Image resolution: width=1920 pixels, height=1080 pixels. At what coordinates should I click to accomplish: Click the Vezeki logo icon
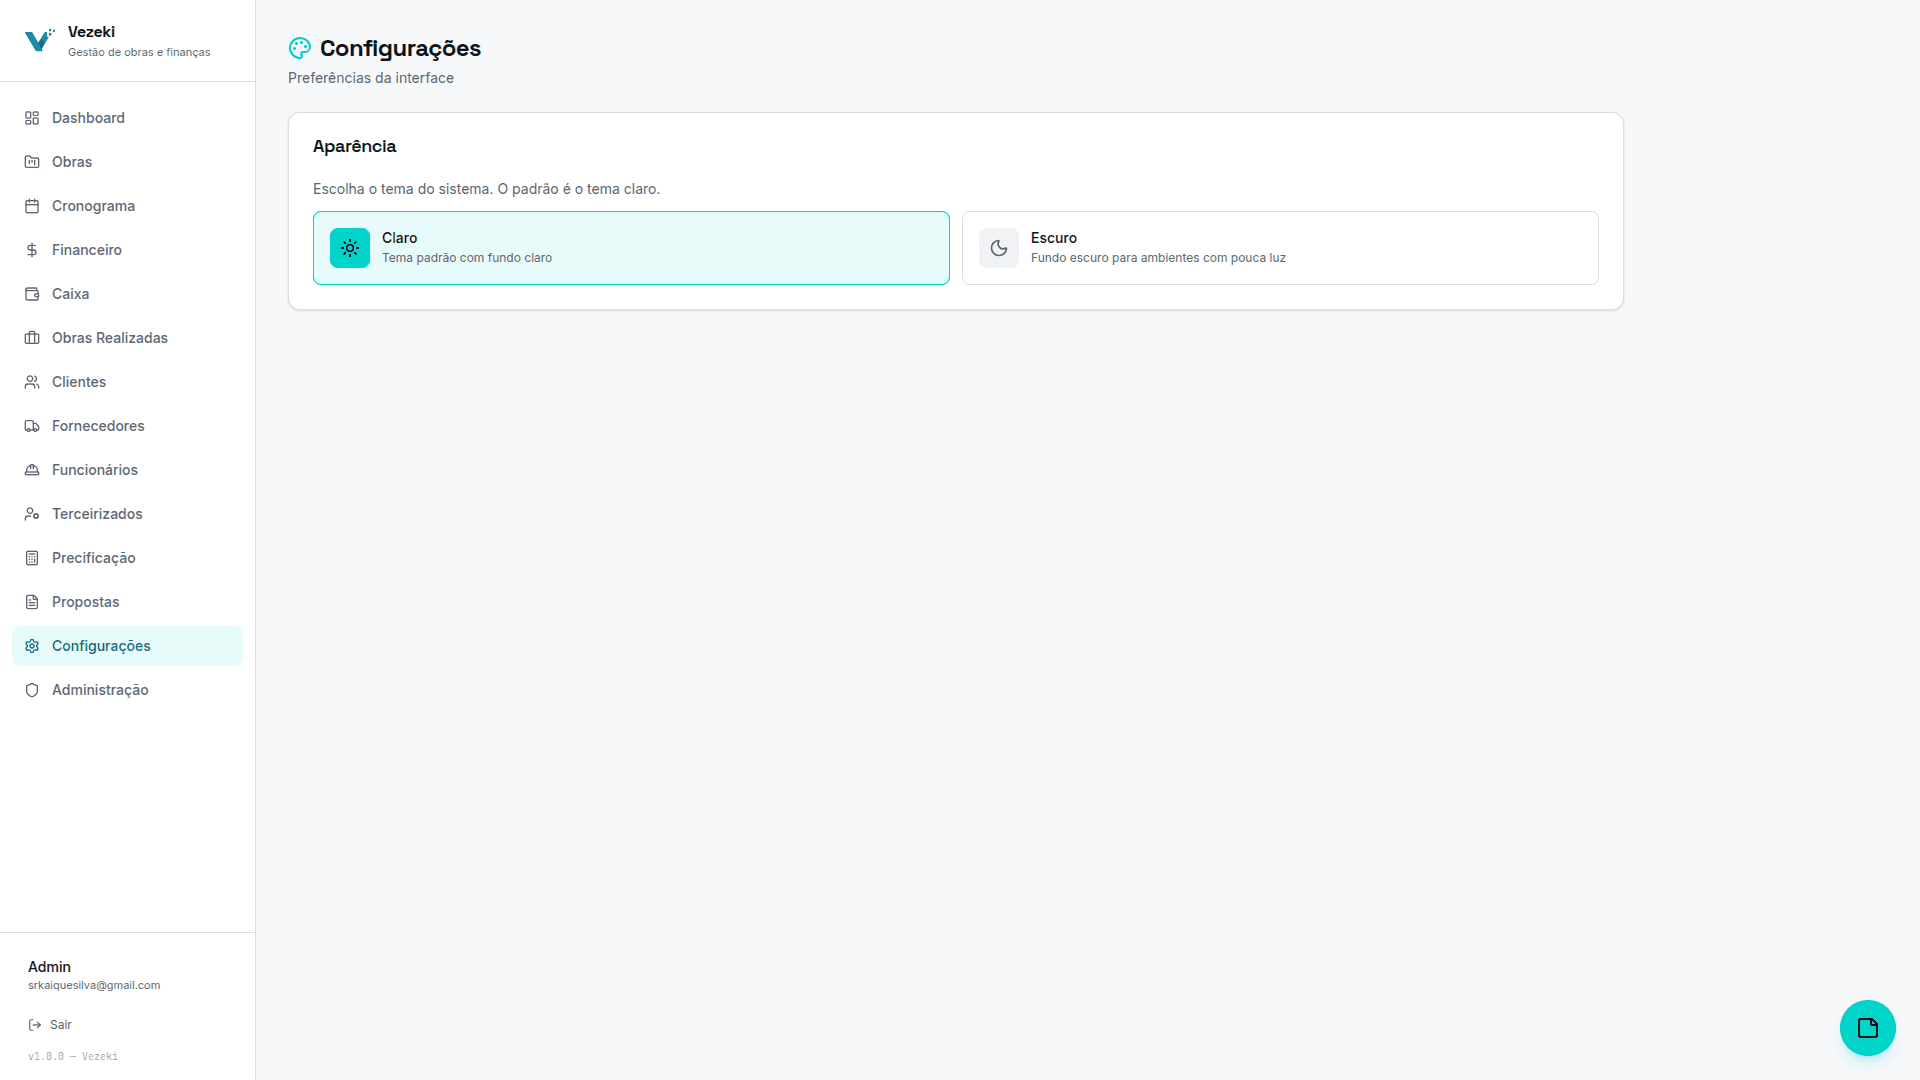click(40, 40)
